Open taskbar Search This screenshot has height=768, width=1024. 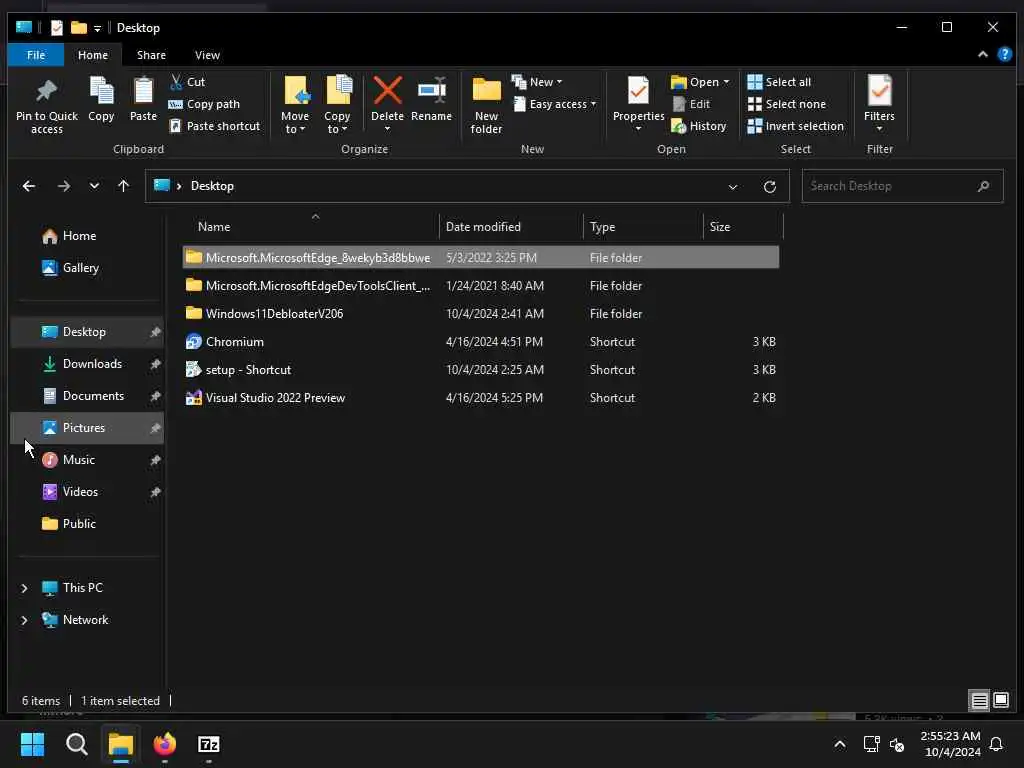[x=76, y=744]
